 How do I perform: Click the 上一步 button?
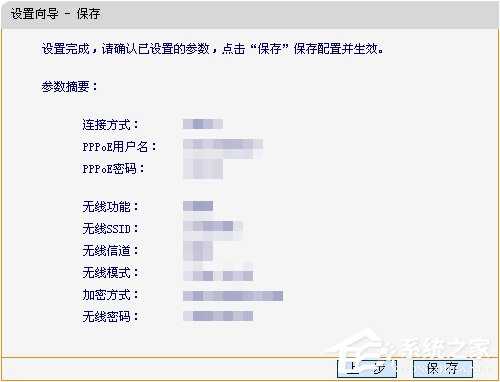coord(367,369)
